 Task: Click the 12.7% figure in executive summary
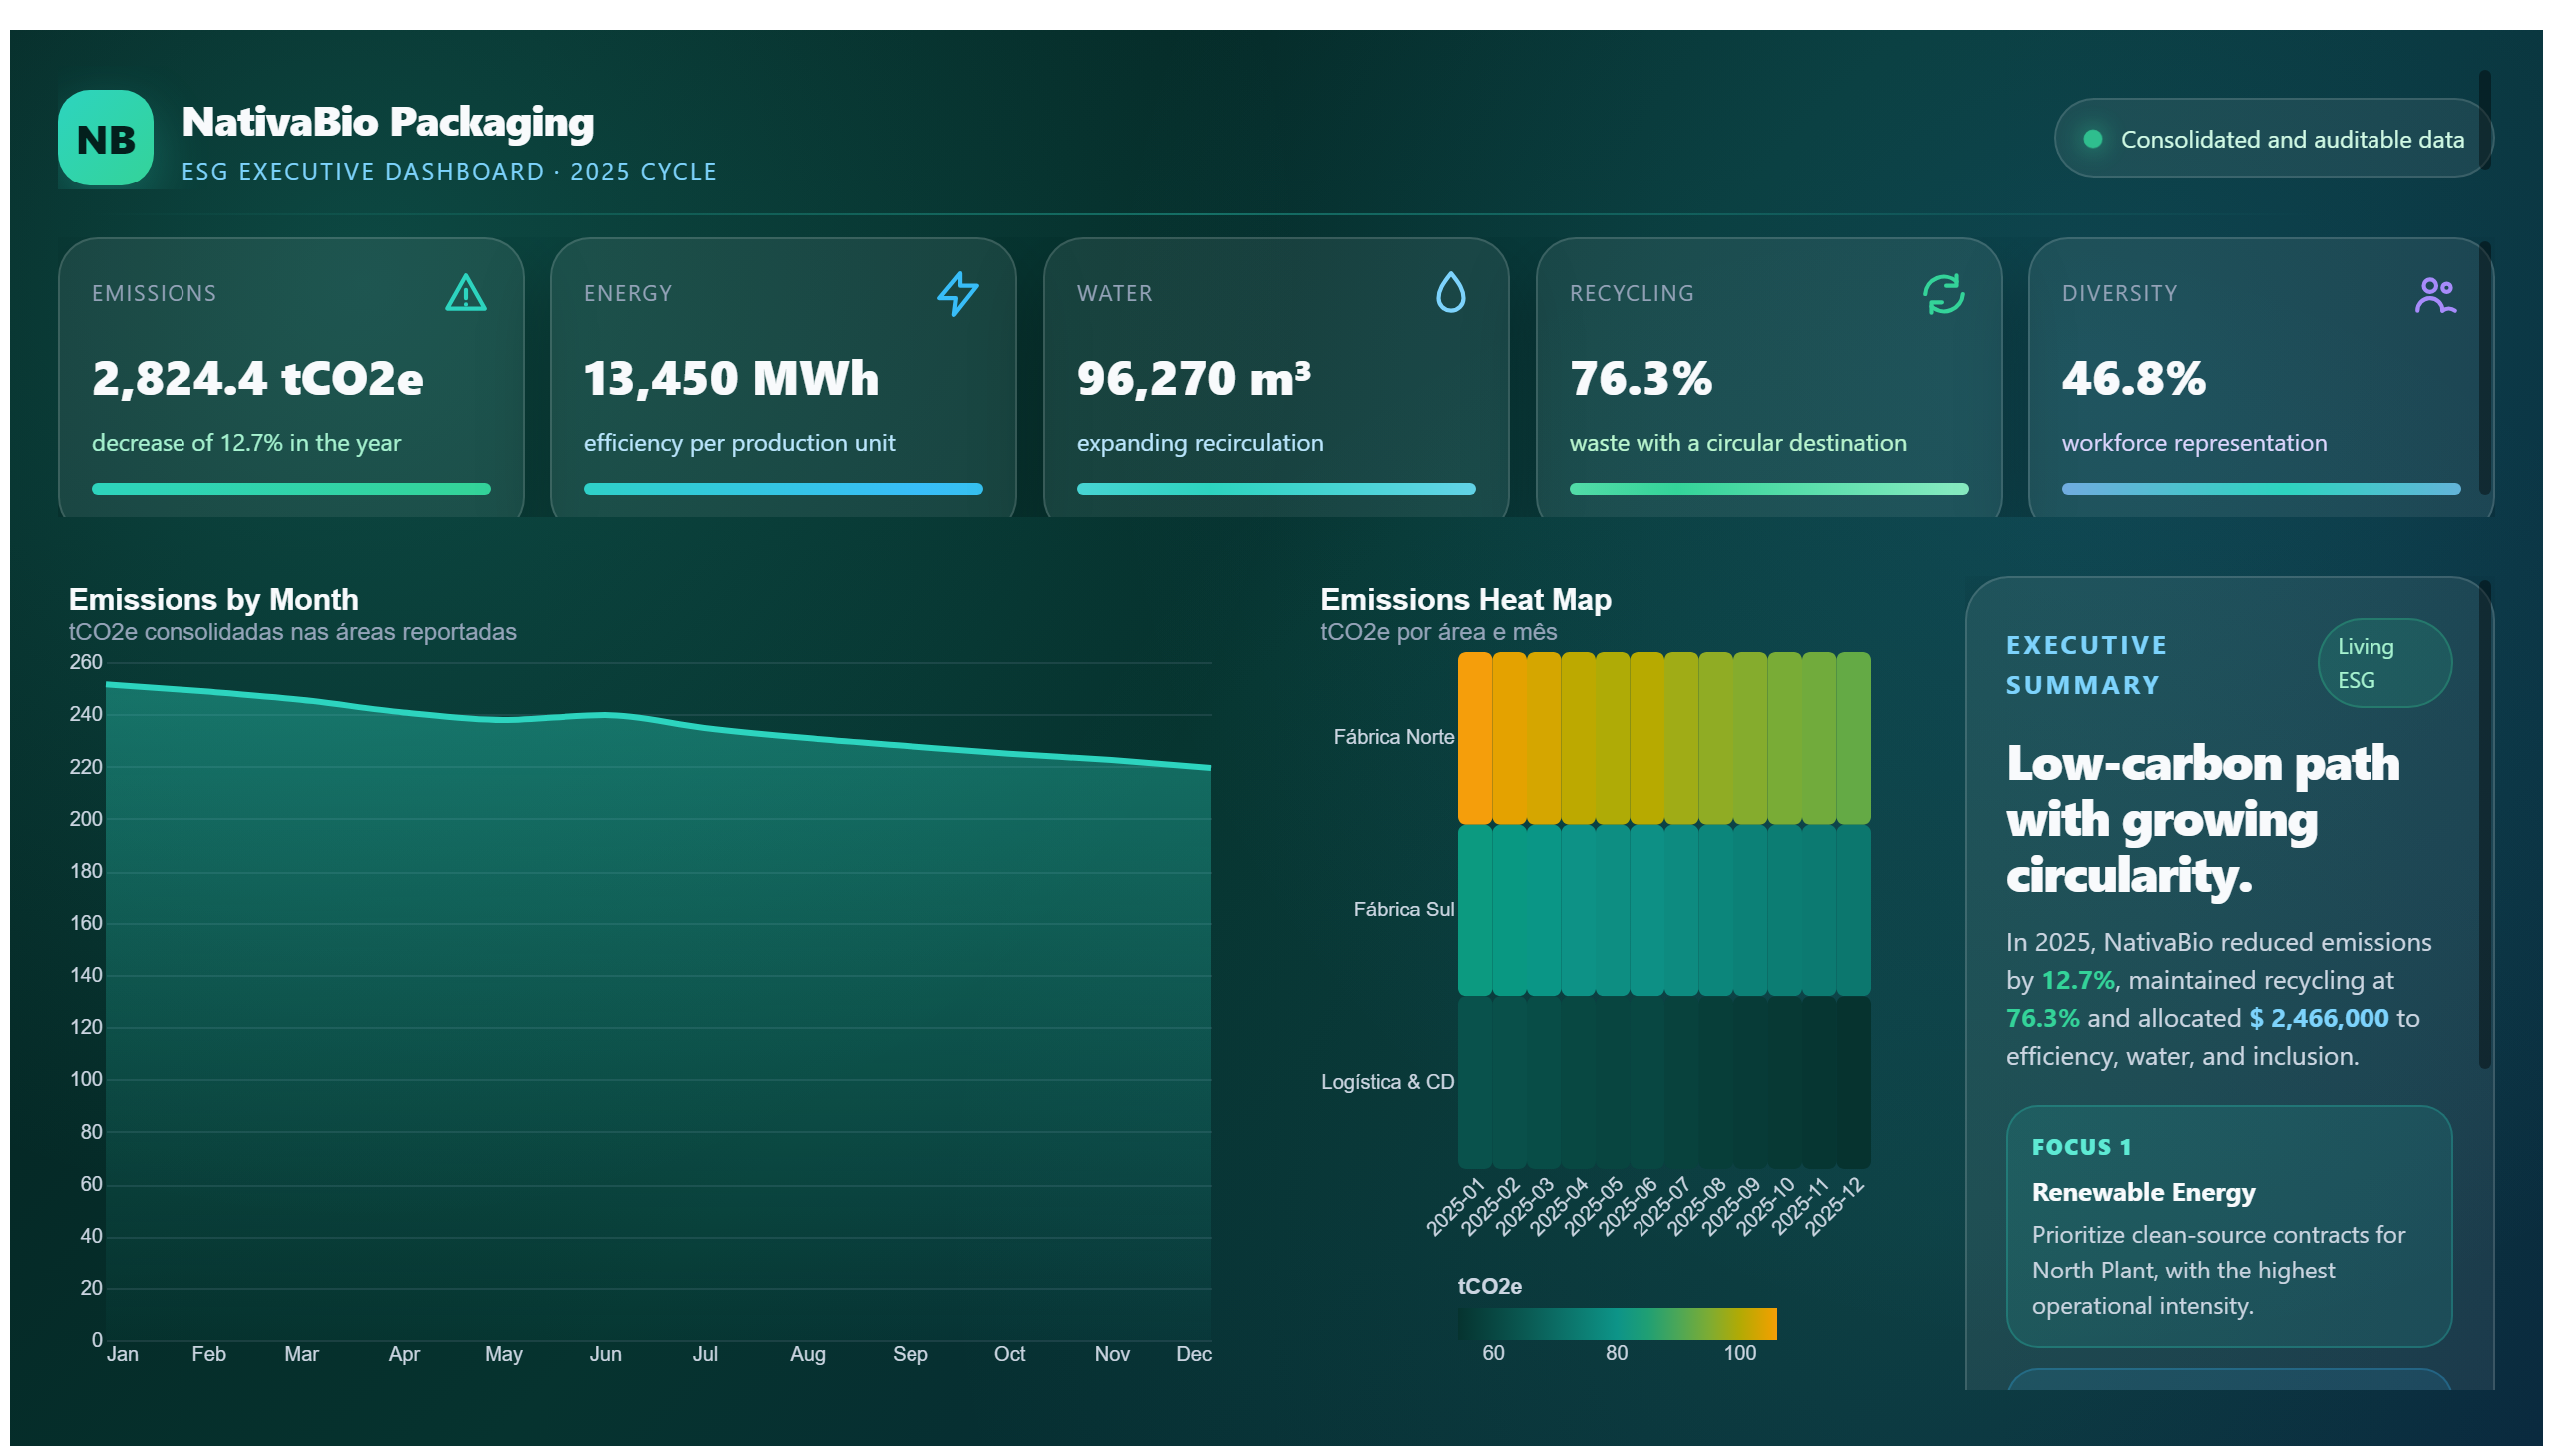tap(2077, 980)
